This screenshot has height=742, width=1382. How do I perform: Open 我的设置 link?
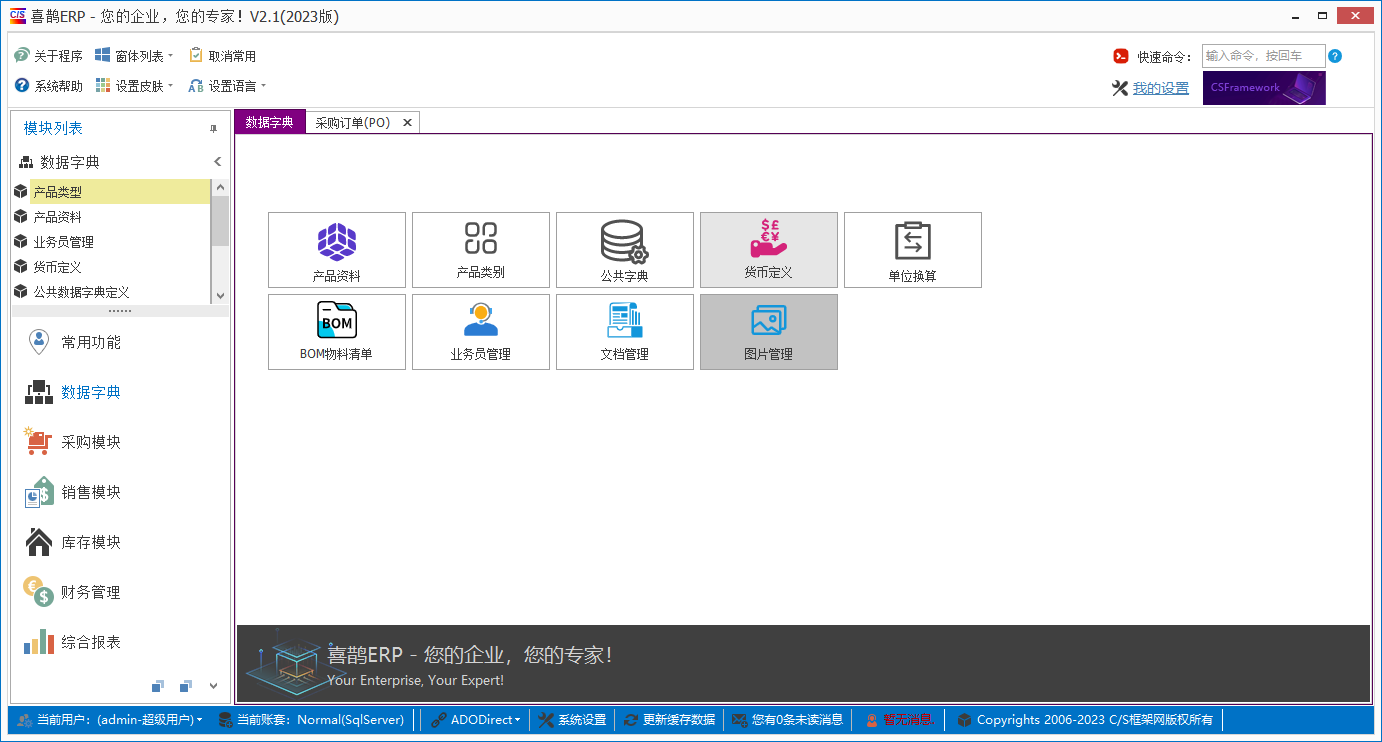[1160, 87]
